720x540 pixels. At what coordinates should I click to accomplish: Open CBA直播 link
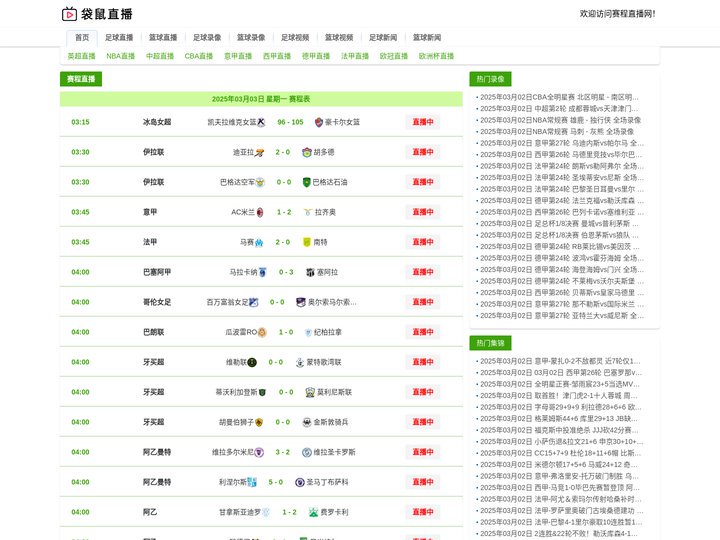199,56
